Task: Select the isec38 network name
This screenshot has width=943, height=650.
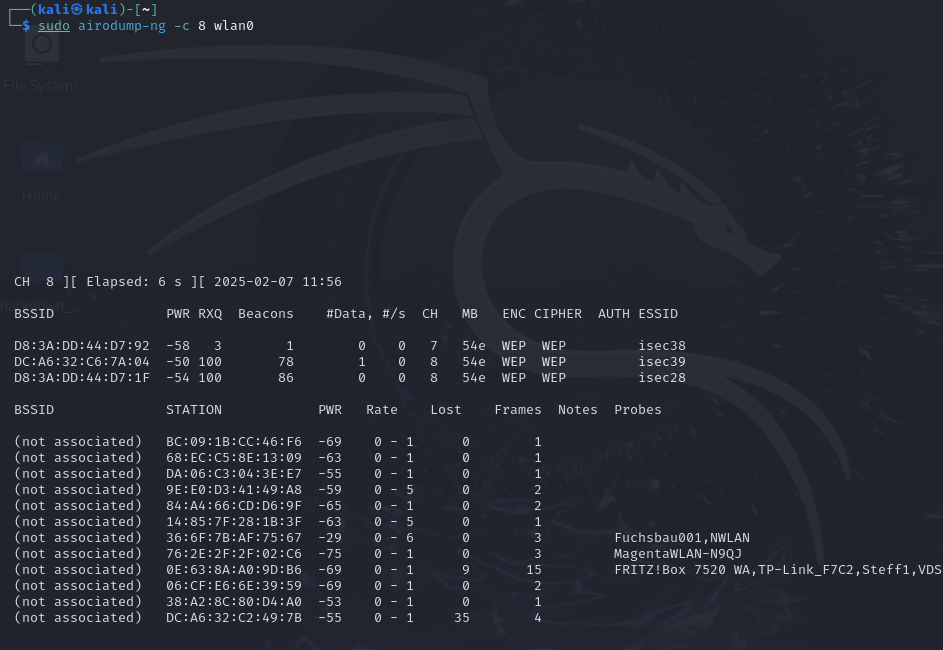Action: coord(662,346)
